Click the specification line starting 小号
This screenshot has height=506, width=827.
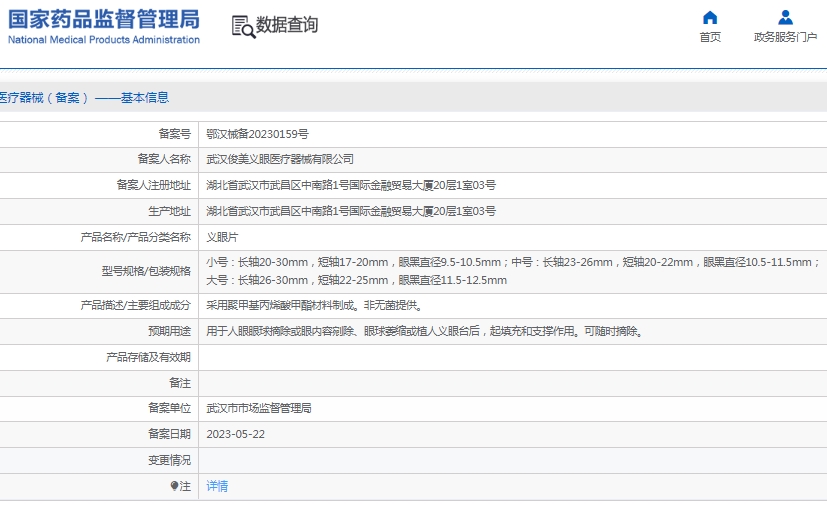pyautogui.click(x=513, y=262)
